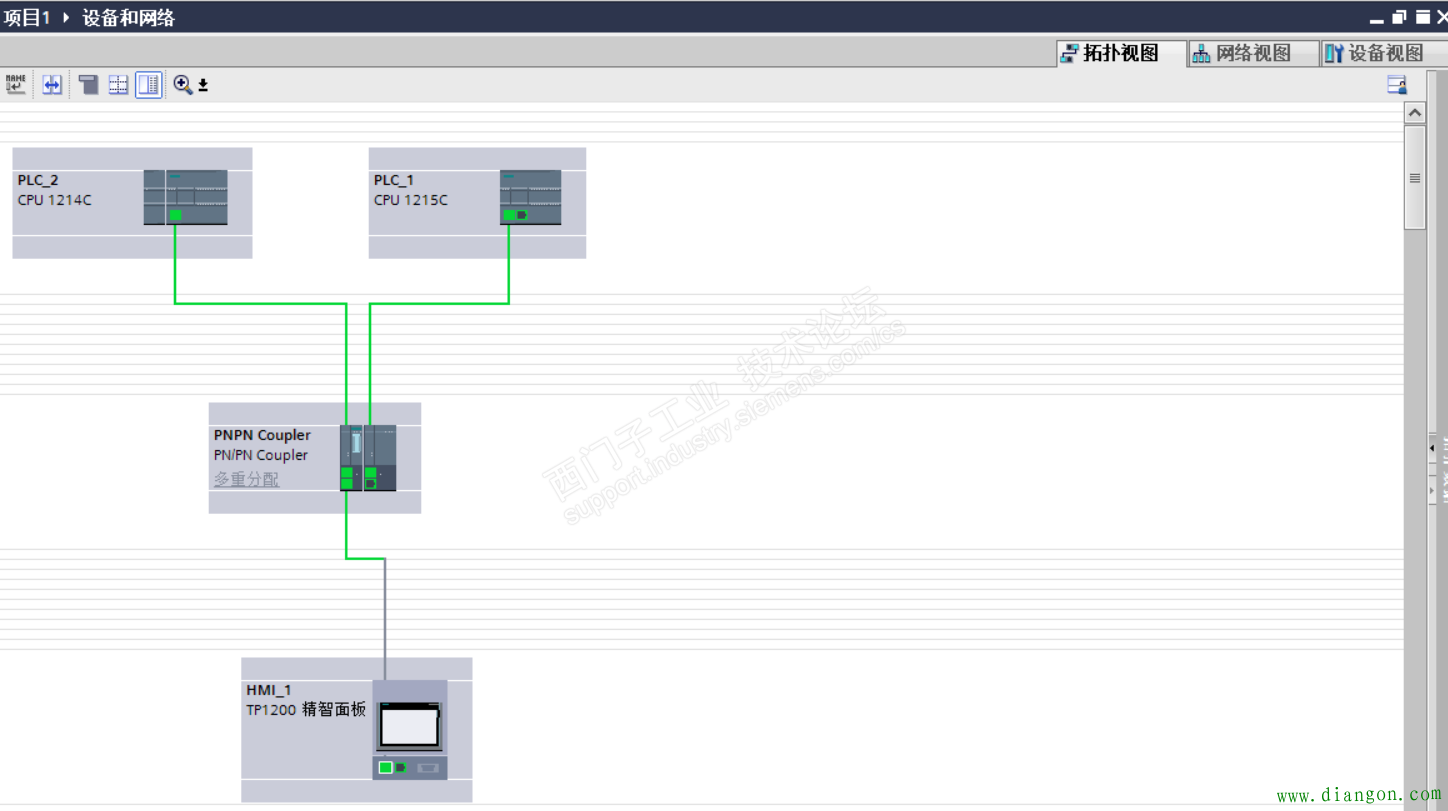Click the zoom magnifier icon
1448x811 pixels.
pos(182,85)
